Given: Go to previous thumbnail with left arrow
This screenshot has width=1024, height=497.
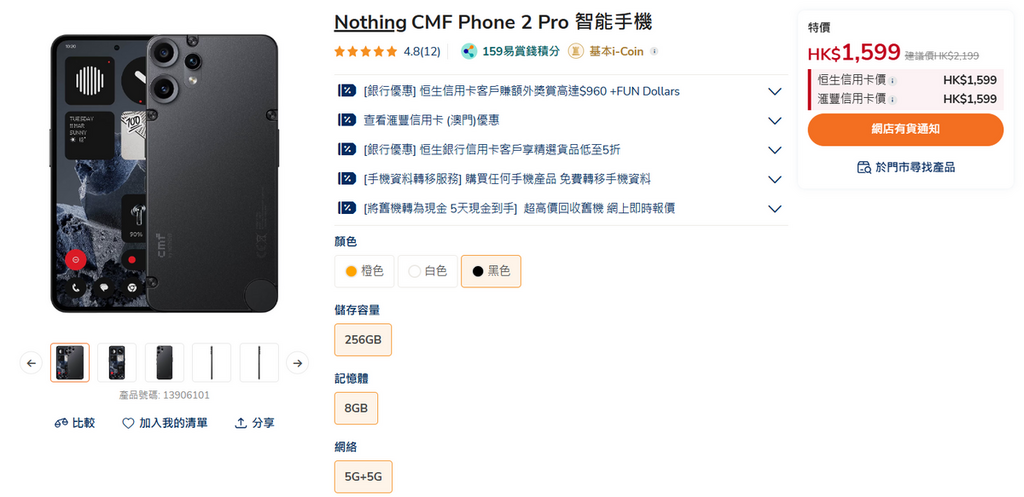Looking at the screenshot, I should [x=31, y=362].
